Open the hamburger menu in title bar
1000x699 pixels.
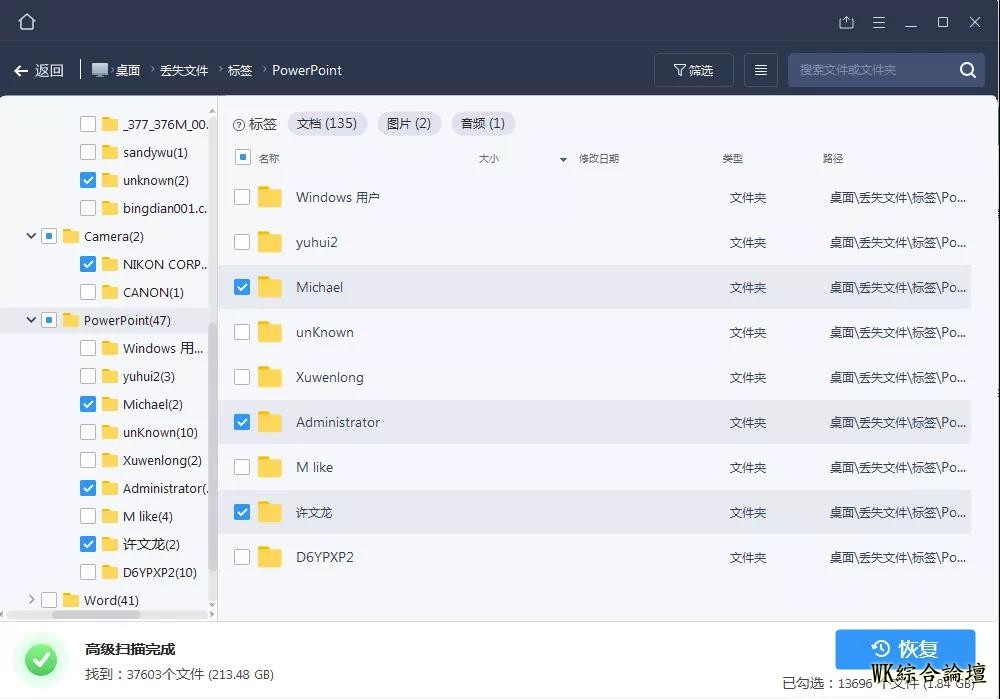click(x=879, y=22)
